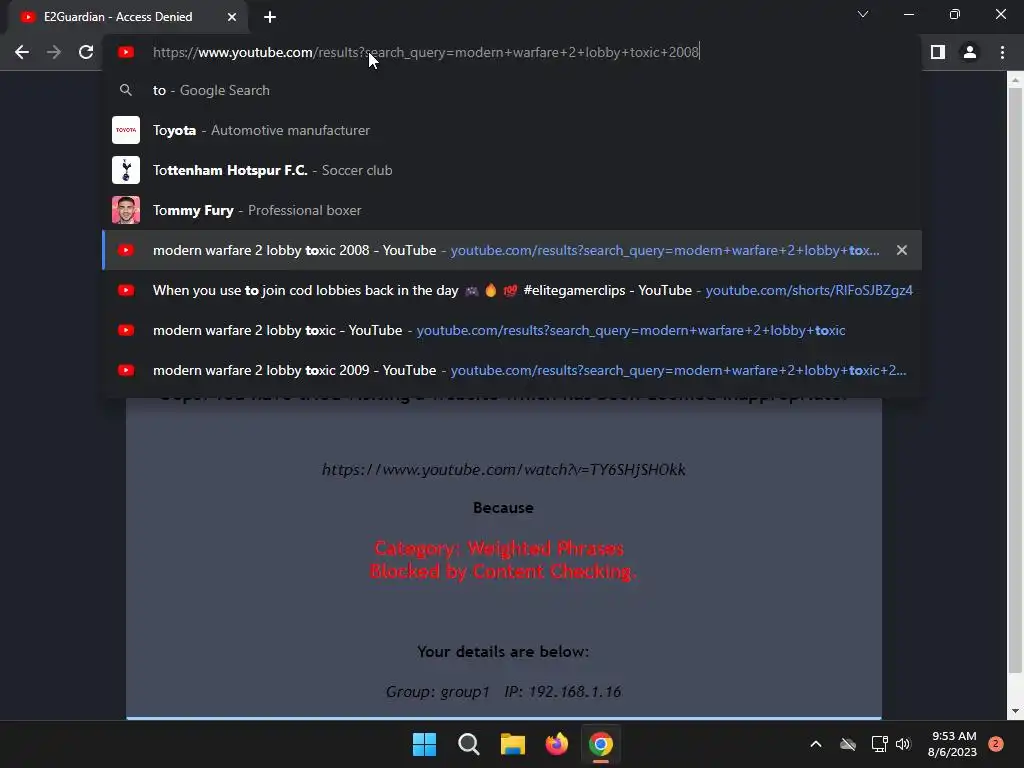Click the 'Category: Weighted Phrases' red text
The width and height of the screenshot is (1024, 768).
499,548
